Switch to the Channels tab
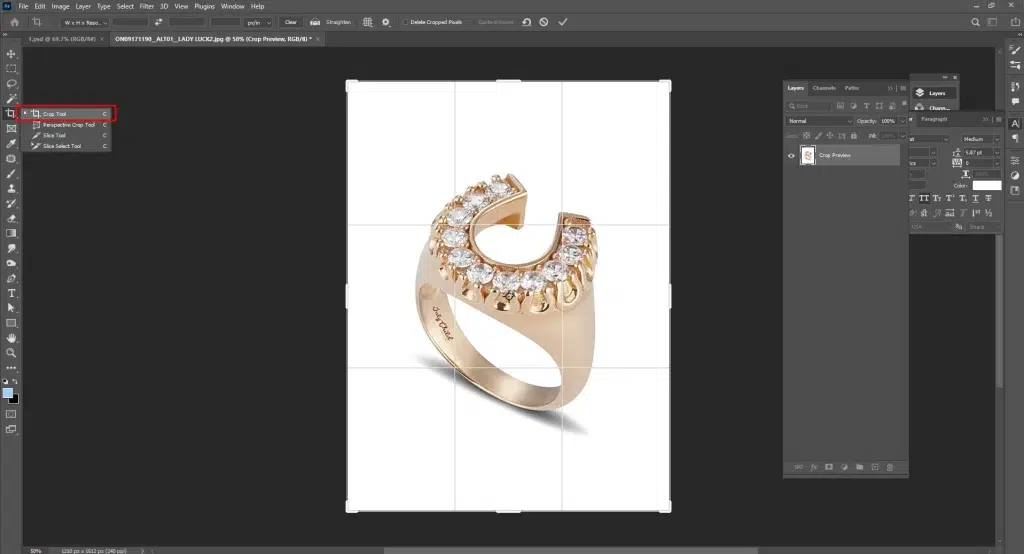The height and width of the screenshot is (554, 1024). (824, 88)
